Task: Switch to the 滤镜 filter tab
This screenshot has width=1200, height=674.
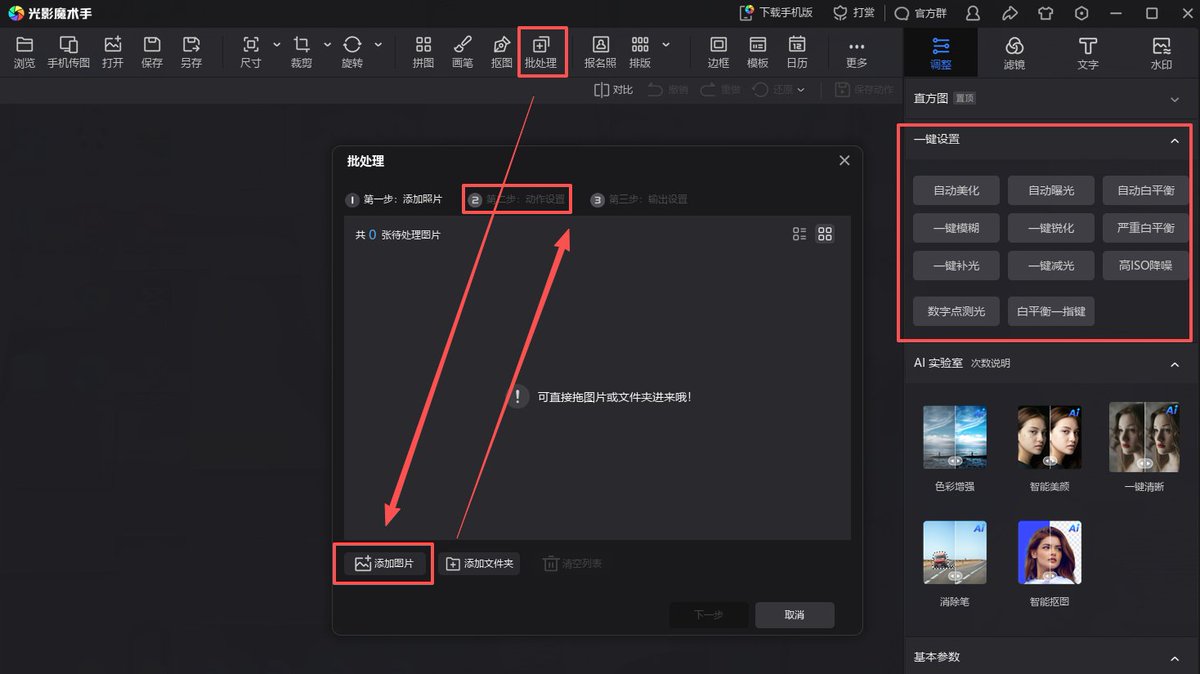Action: tap(1014, 52)
